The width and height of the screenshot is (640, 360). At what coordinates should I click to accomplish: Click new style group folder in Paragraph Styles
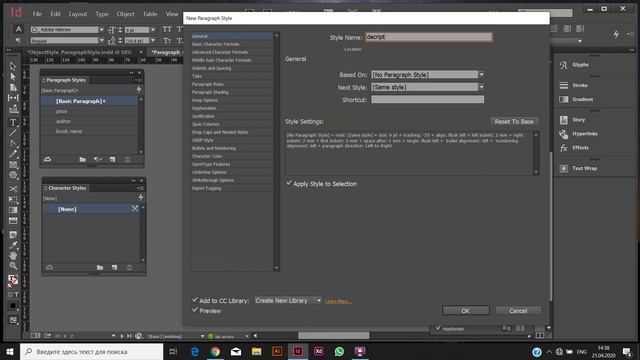pos(82,160)
